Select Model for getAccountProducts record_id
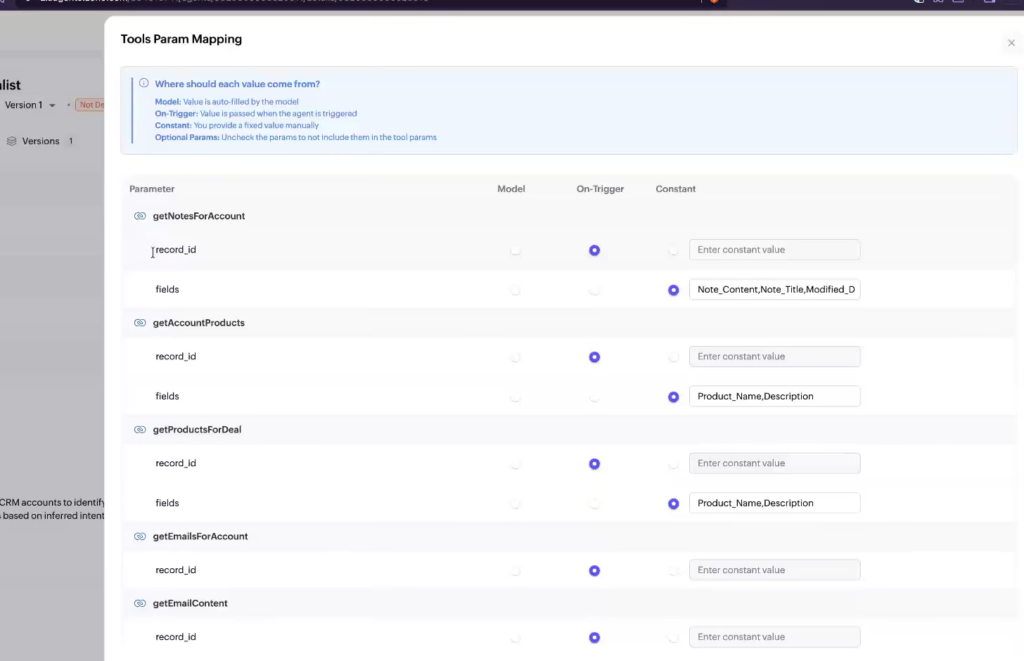Screen dimensions: 1024x661 coord(515,357)
